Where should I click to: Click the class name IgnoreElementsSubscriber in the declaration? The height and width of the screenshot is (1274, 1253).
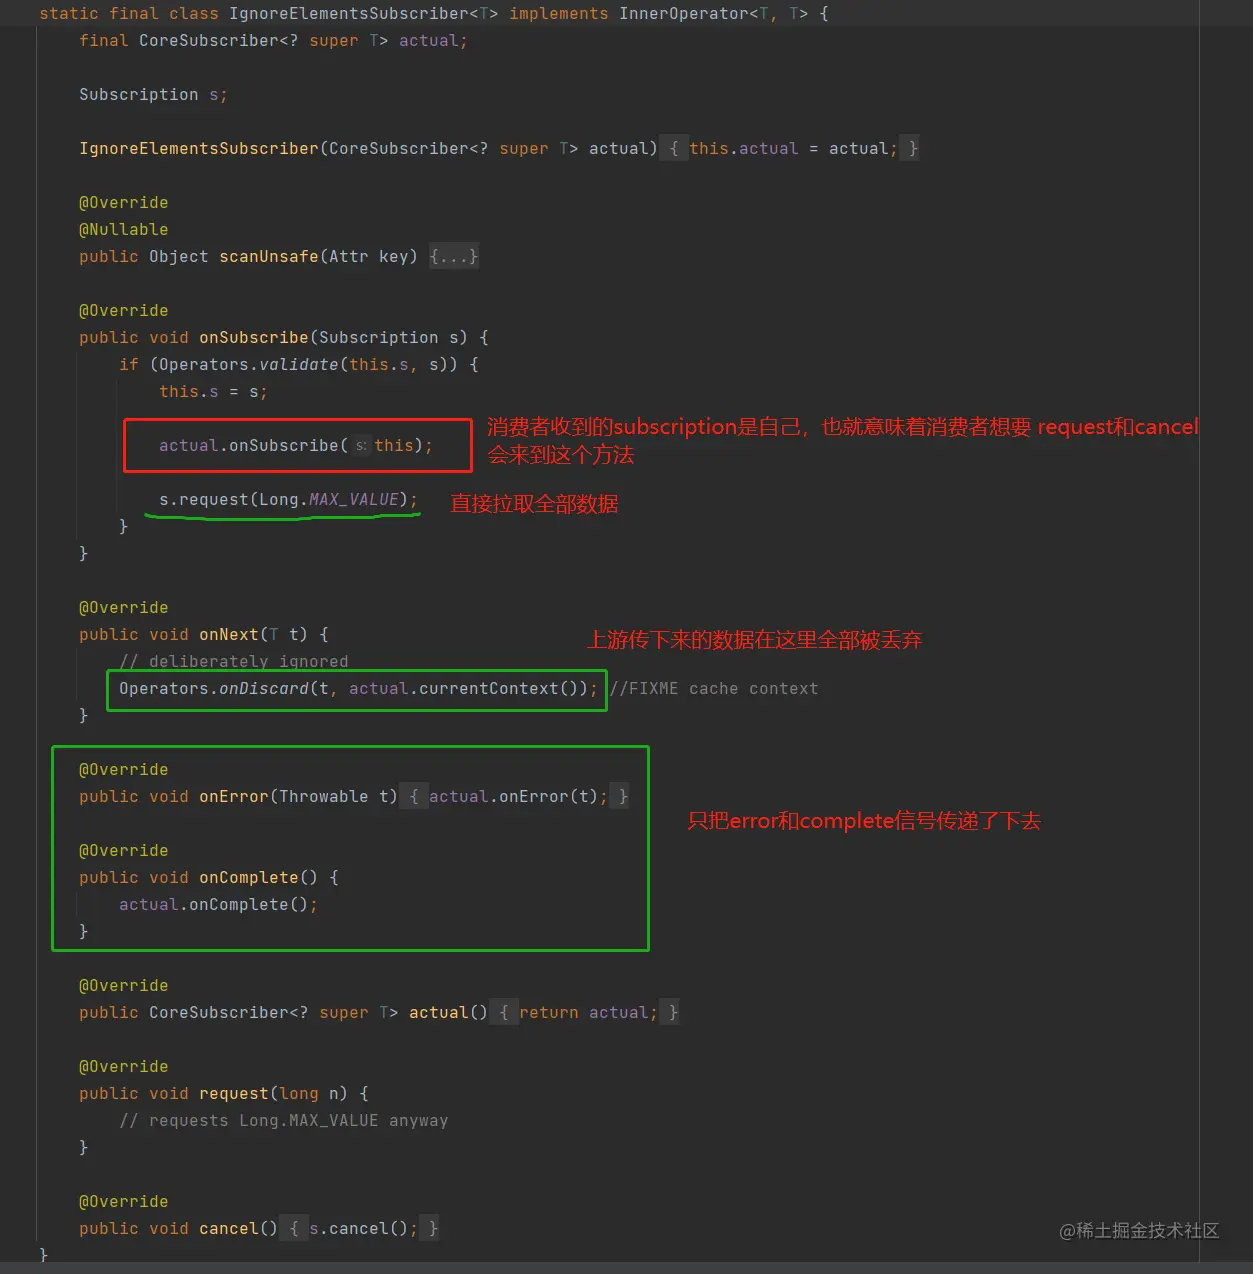349,14
